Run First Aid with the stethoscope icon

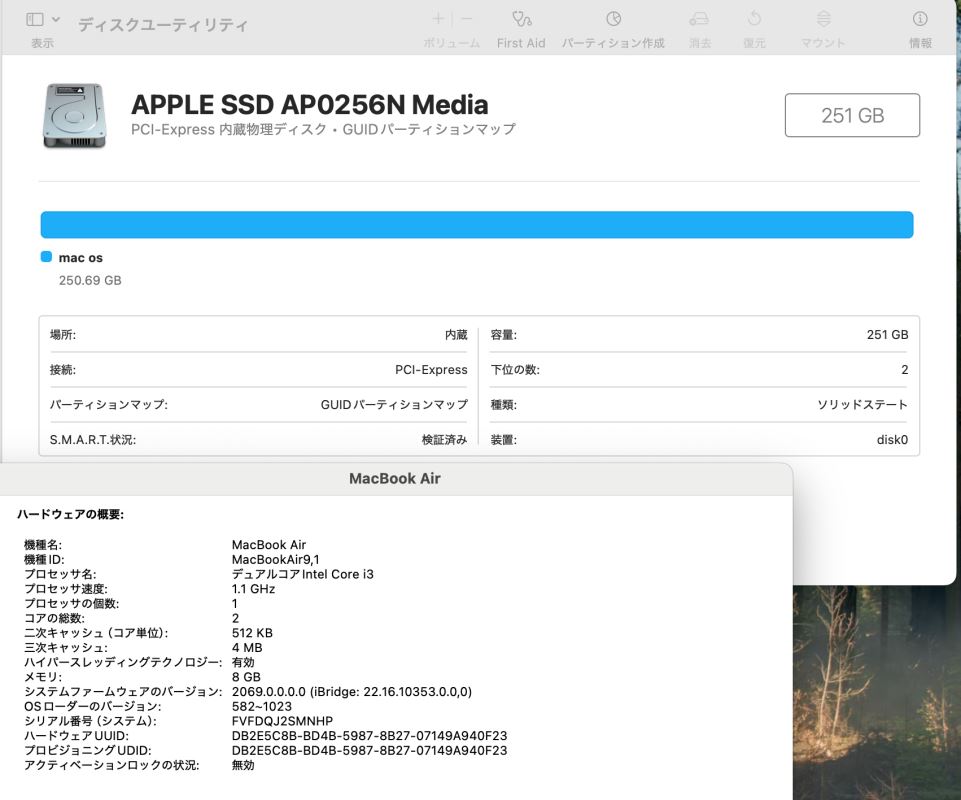[x=521, y=20]
